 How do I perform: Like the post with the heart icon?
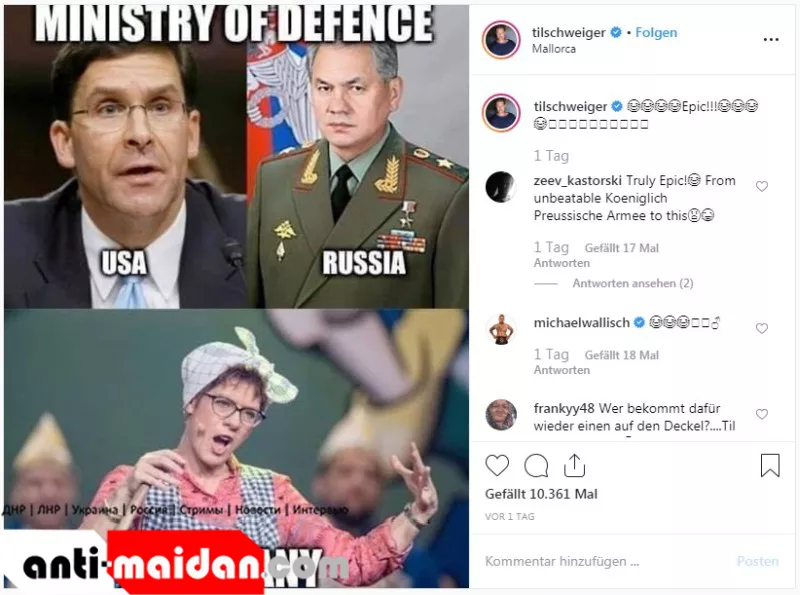coord(497,465)
